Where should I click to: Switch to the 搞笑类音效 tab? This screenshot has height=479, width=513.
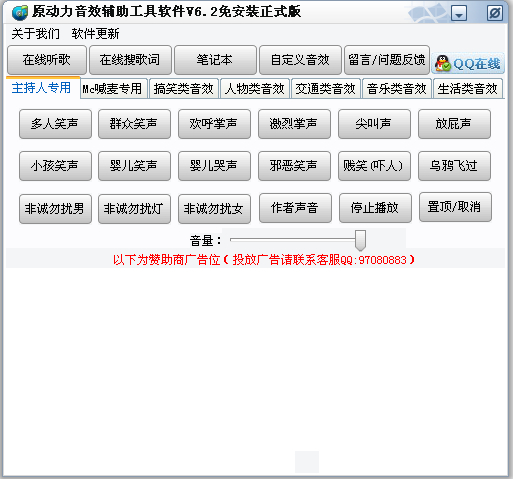(x=184, y=89)
